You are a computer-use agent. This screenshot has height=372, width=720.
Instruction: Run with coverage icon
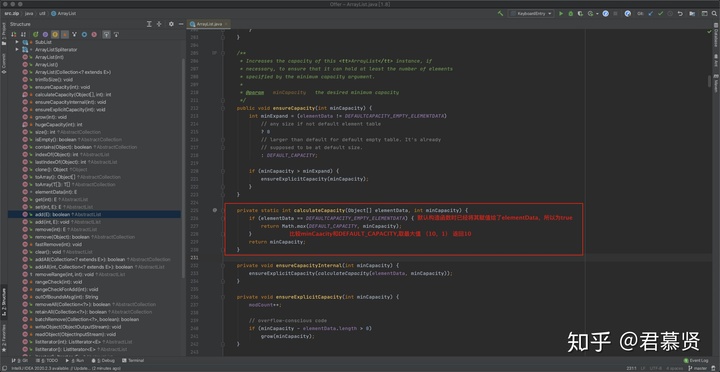click(580, 14)
